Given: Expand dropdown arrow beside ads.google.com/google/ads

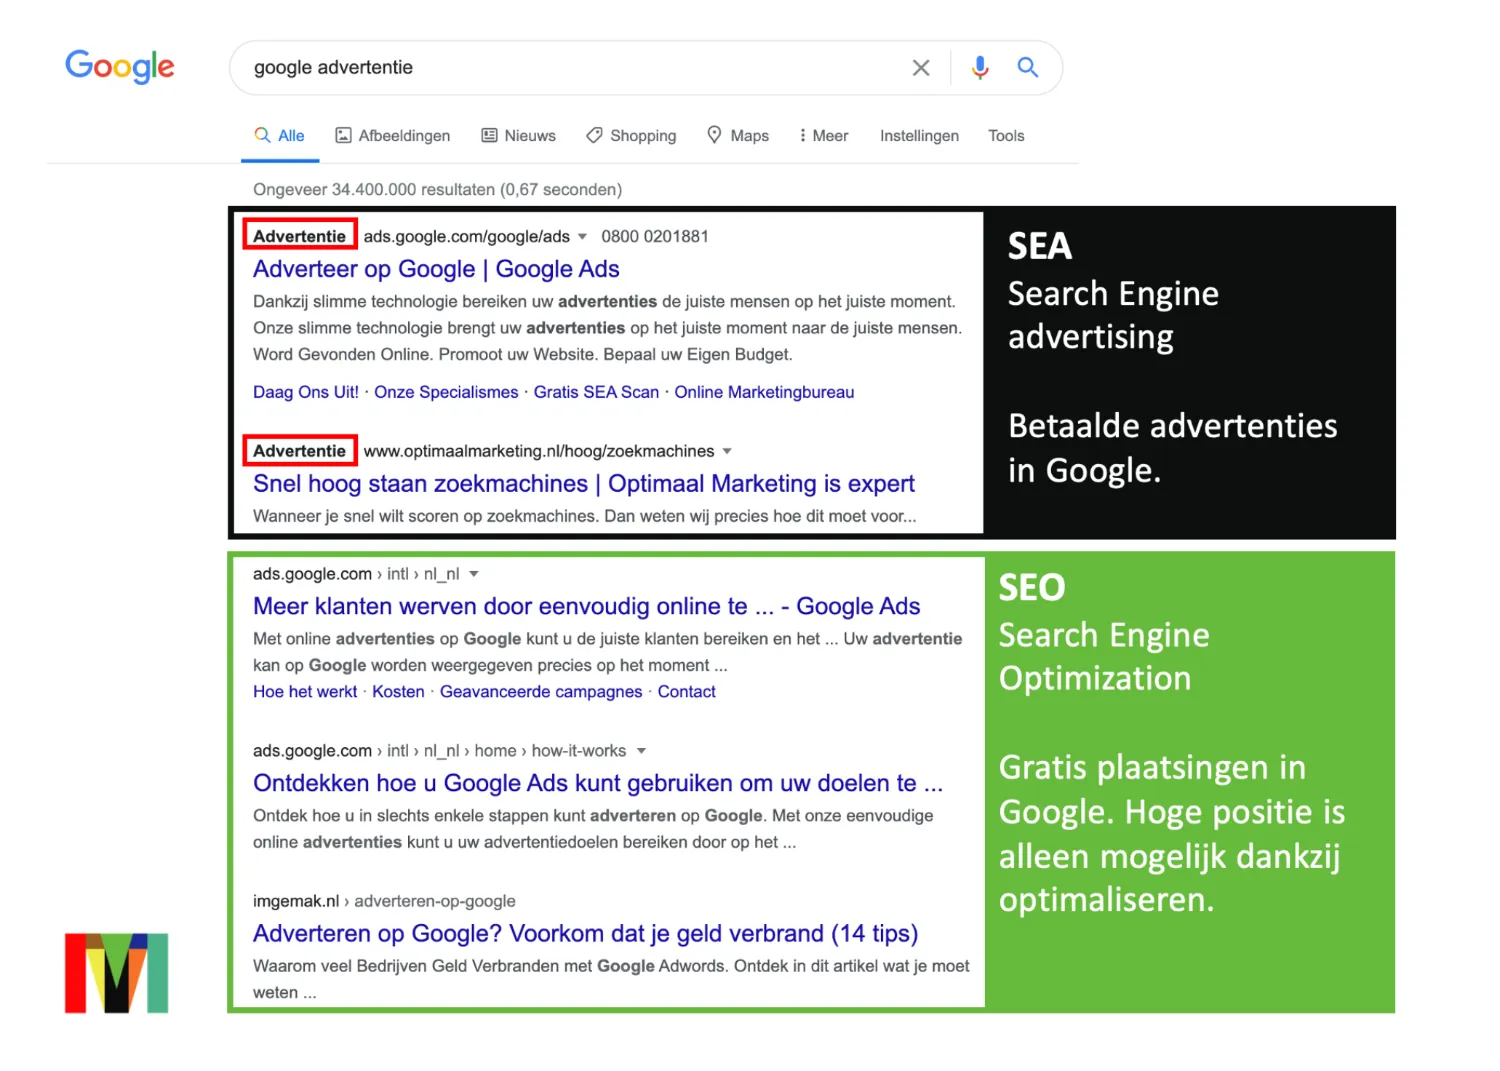Looking at the screenshot, I should (x=582, y=237).
